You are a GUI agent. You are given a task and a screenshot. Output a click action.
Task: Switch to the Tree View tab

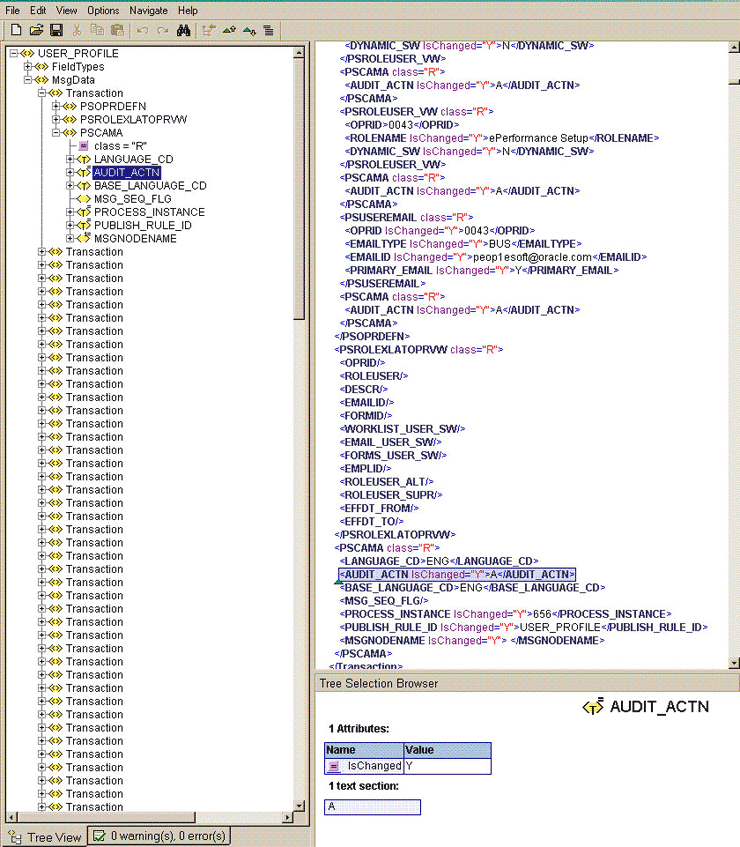pyautogui.click(x=45, y=837)
